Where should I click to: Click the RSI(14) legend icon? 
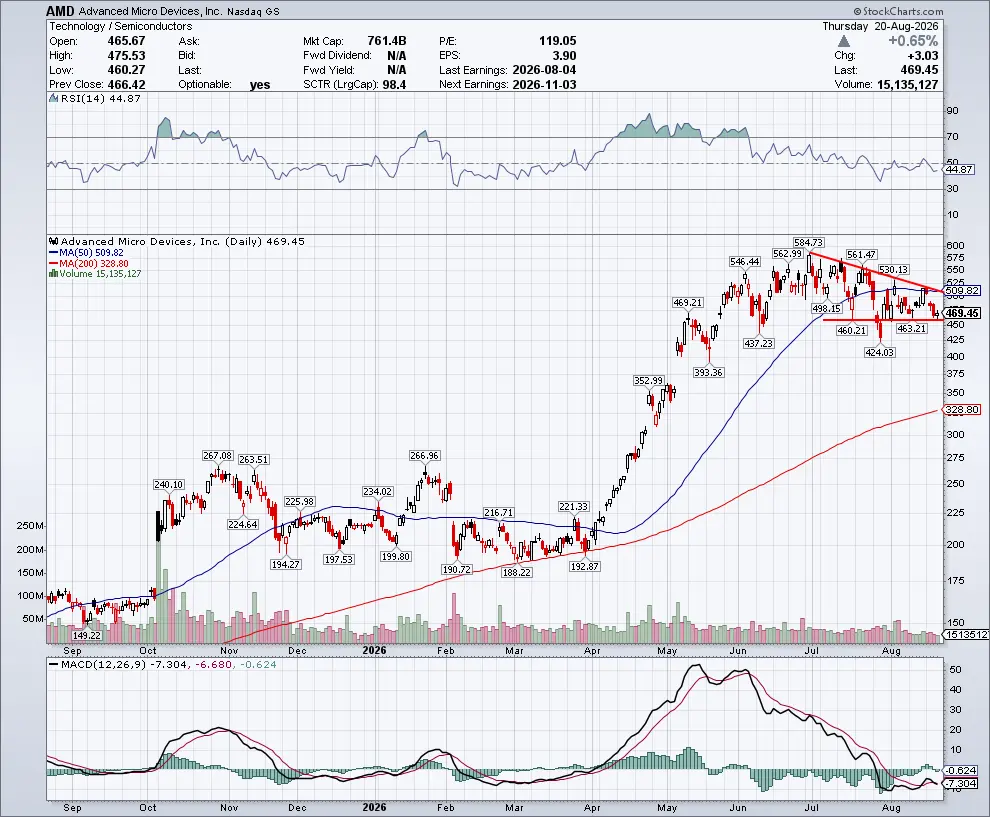[54, 98]
